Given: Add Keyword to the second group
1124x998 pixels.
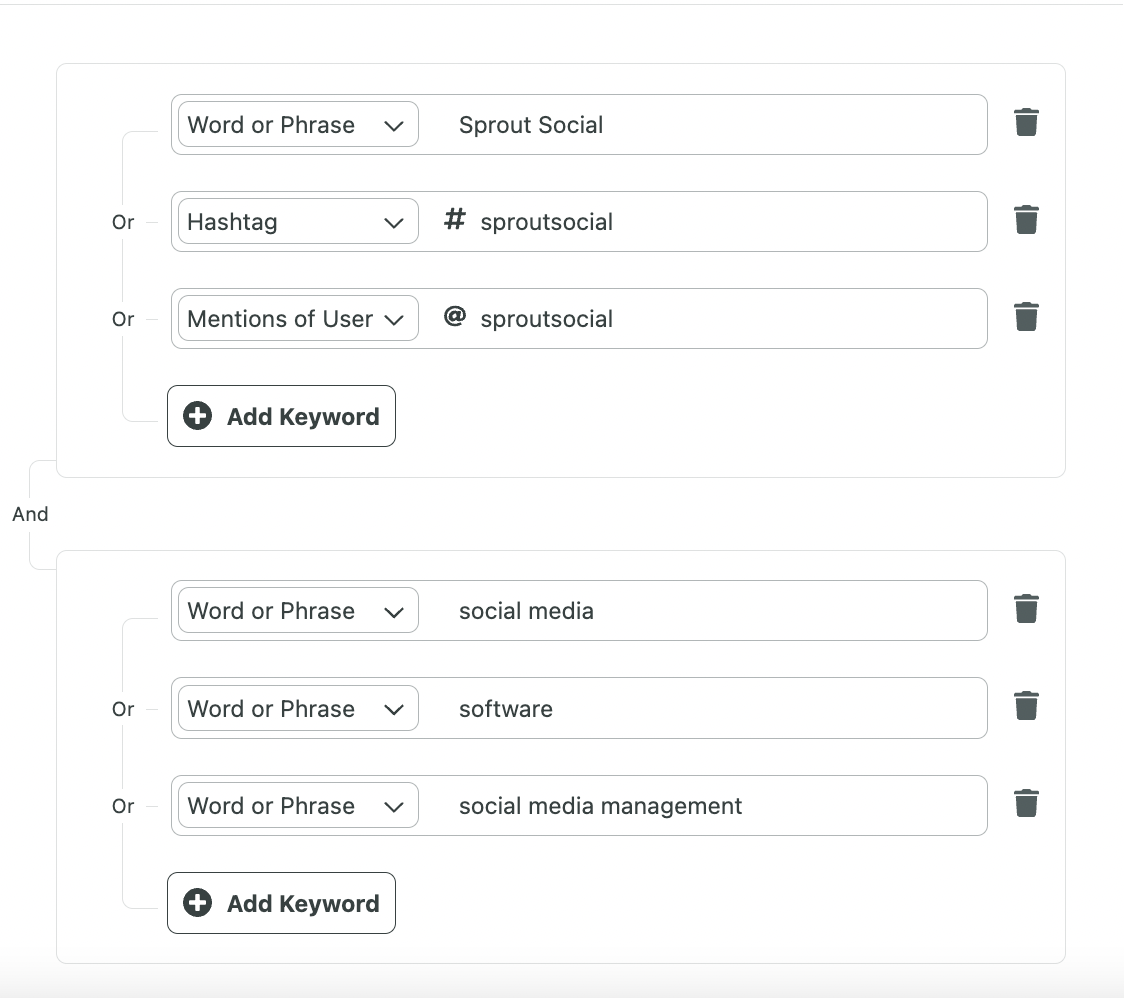Looking at the screenshot, I should (282, 903).
